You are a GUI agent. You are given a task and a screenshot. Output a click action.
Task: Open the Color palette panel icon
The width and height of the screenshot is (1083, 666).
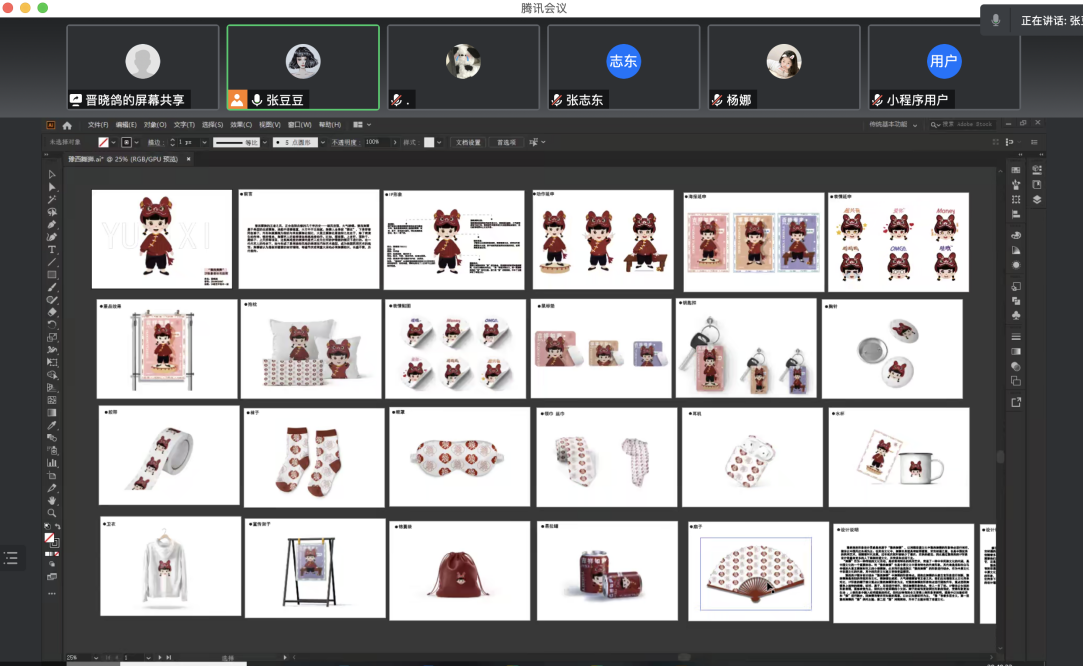[1016, 235]
